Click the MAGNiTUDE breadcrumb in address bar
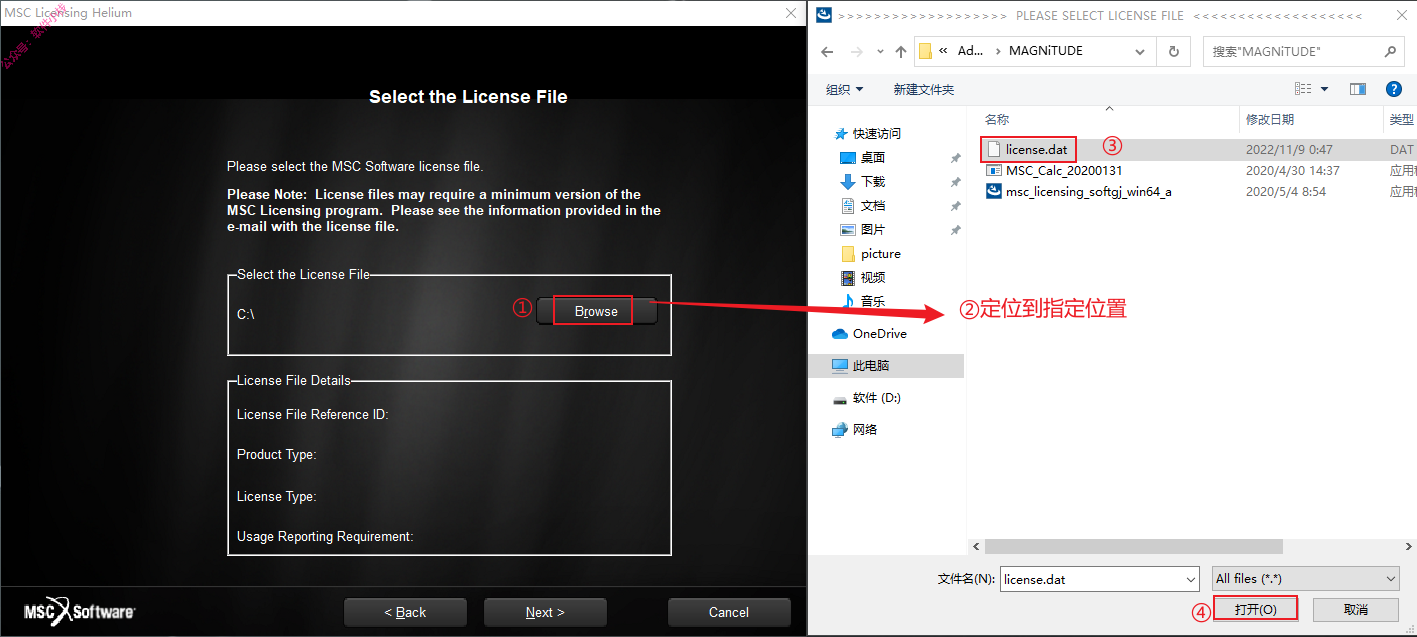Viewport: 1417px width, 637px height. coord(1045,51)
